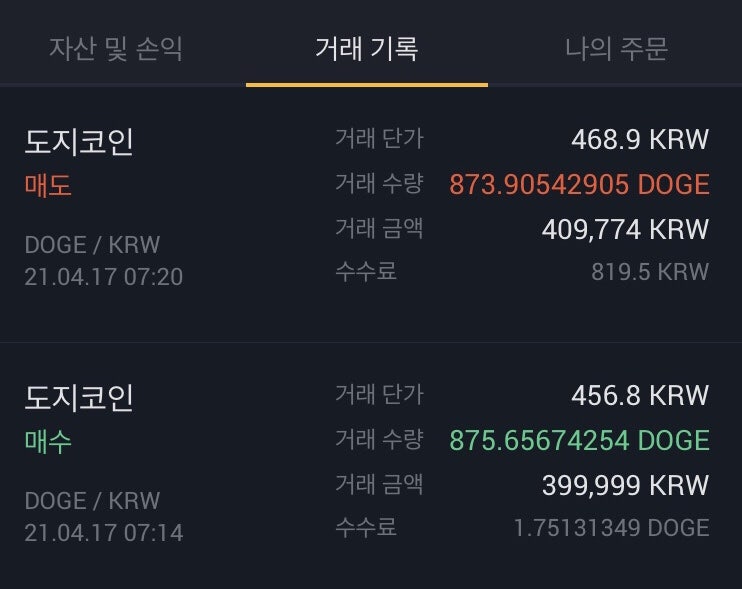Select the 468.9 KRW unit price
The height and width of the screenshot is (589, 742).
[640, 140]
